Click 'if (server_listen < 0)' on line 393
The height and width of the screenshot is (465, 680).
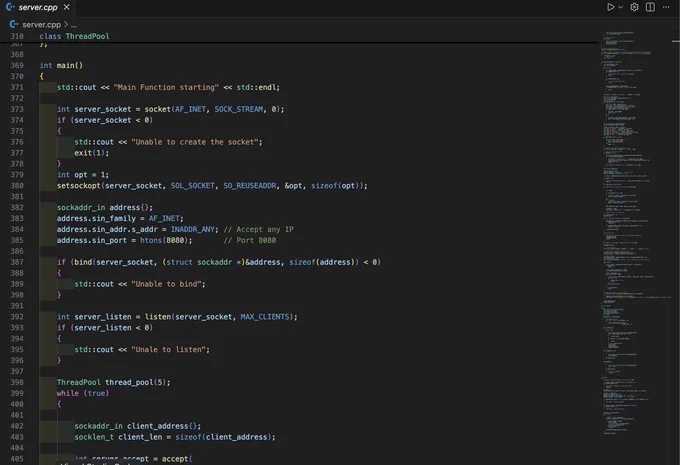coord(105,327)
